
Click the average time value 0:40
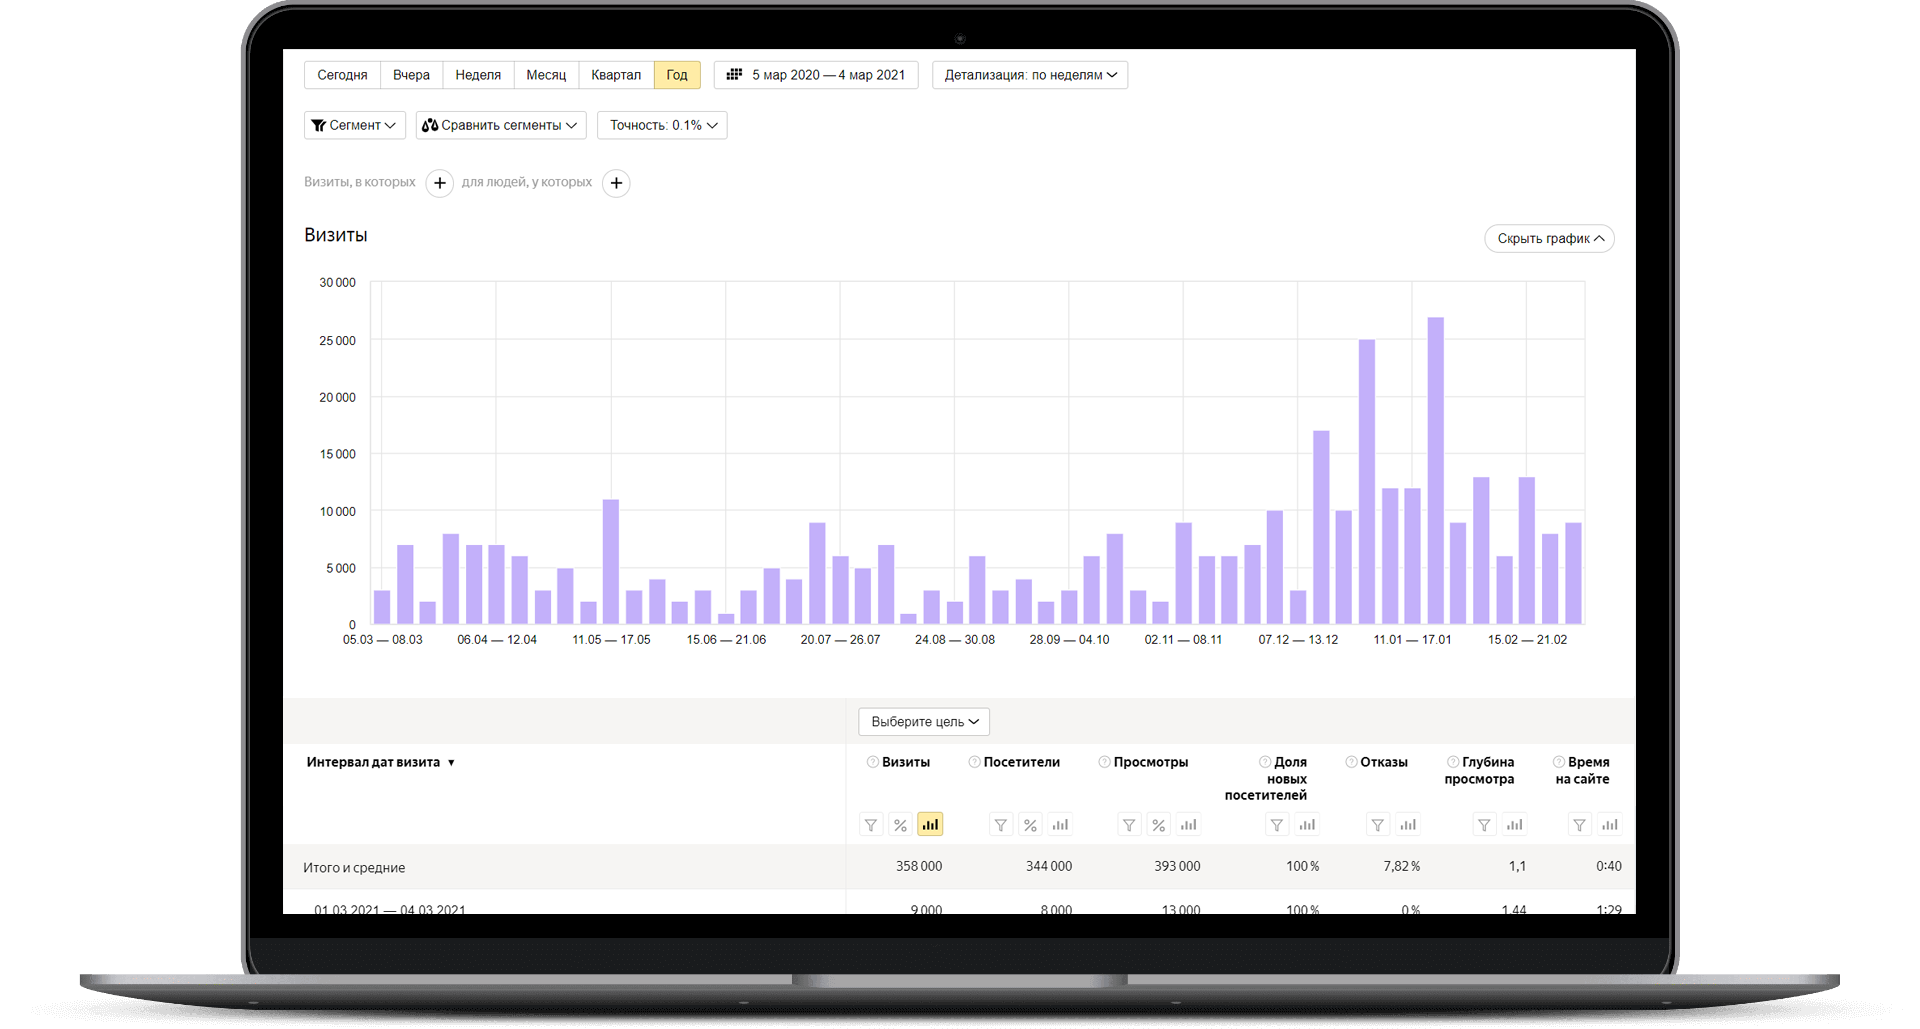(1609, 866)
